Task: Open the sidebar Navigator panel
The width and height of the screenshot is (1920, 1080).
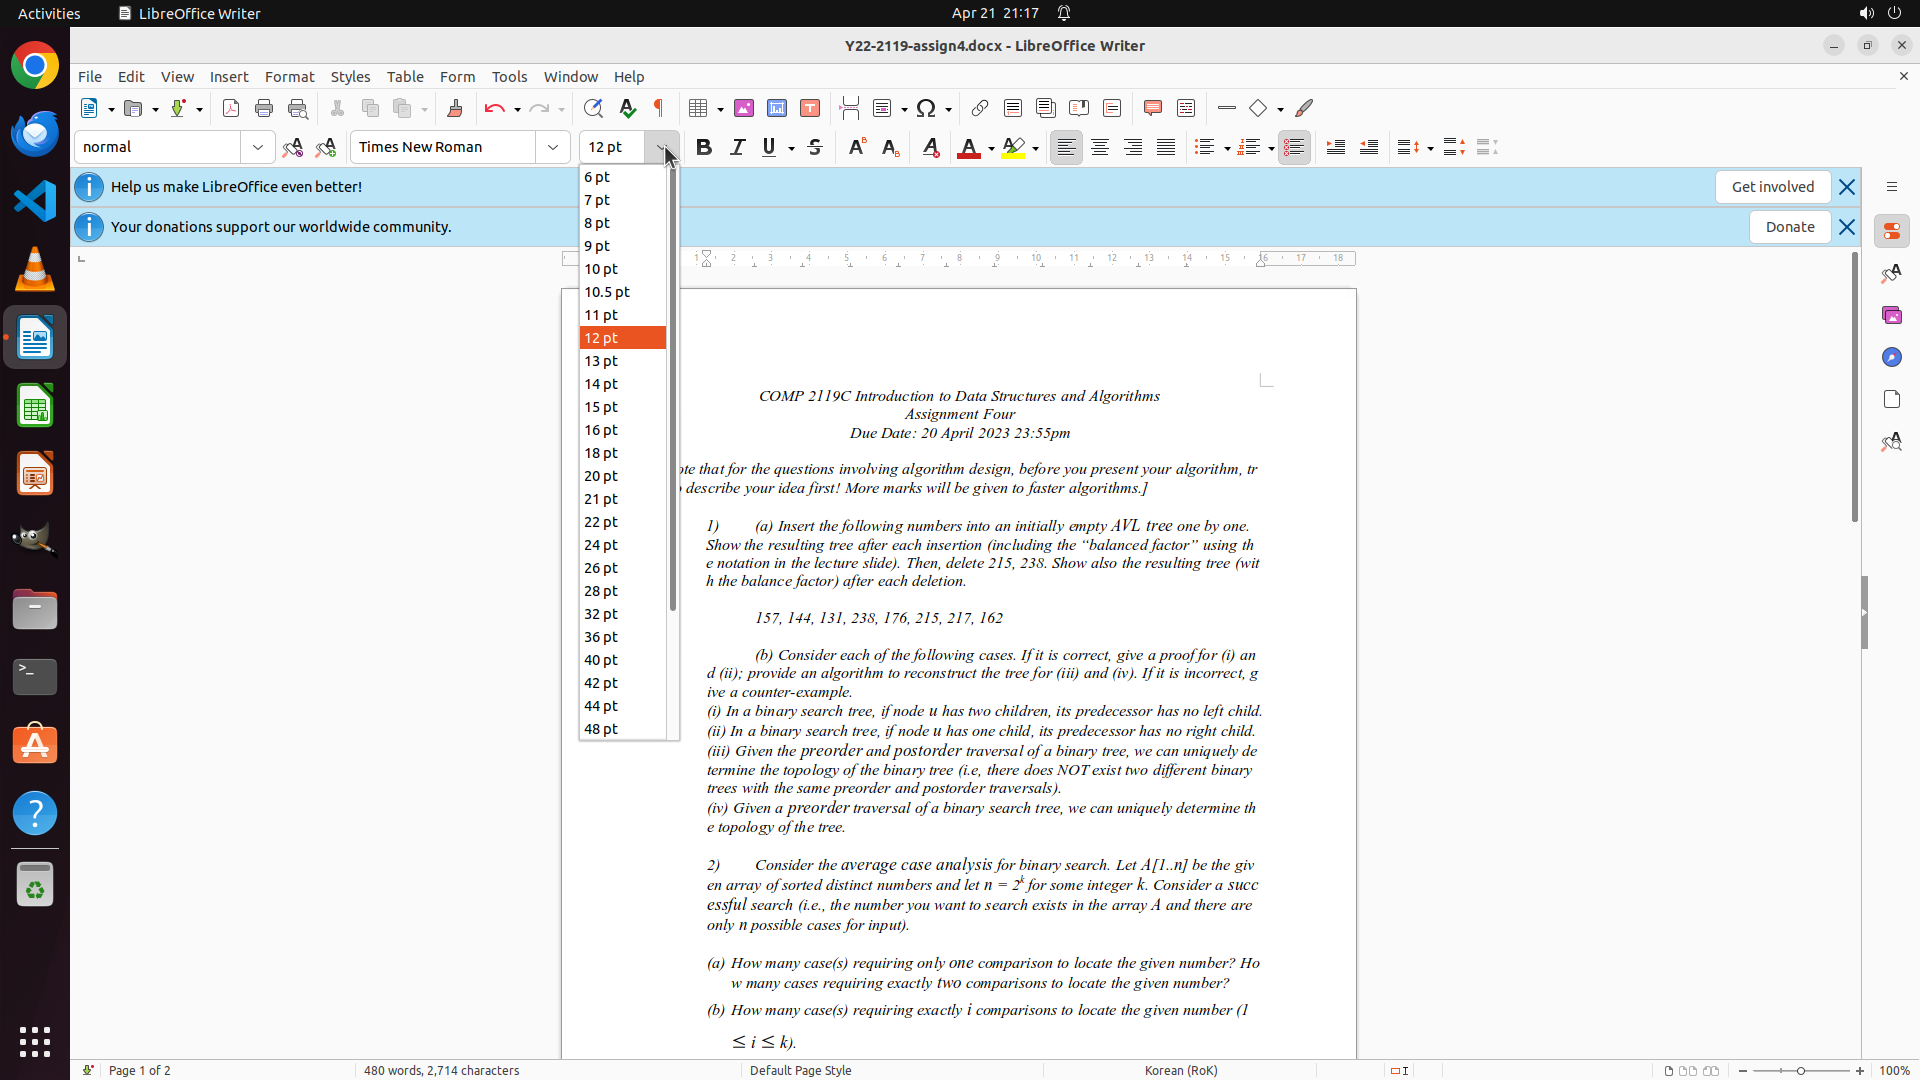Action: pos(1891,357)
